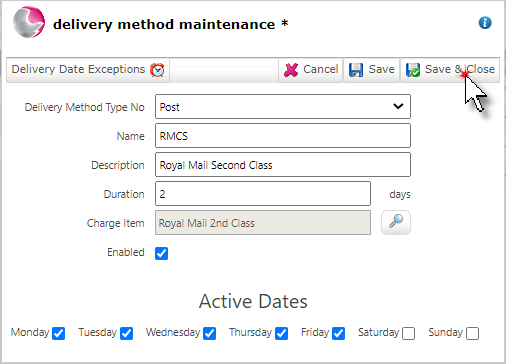Open Delivery Date Exceptions
This screenshot has width=506, height=364.
[x=88, y=70]
